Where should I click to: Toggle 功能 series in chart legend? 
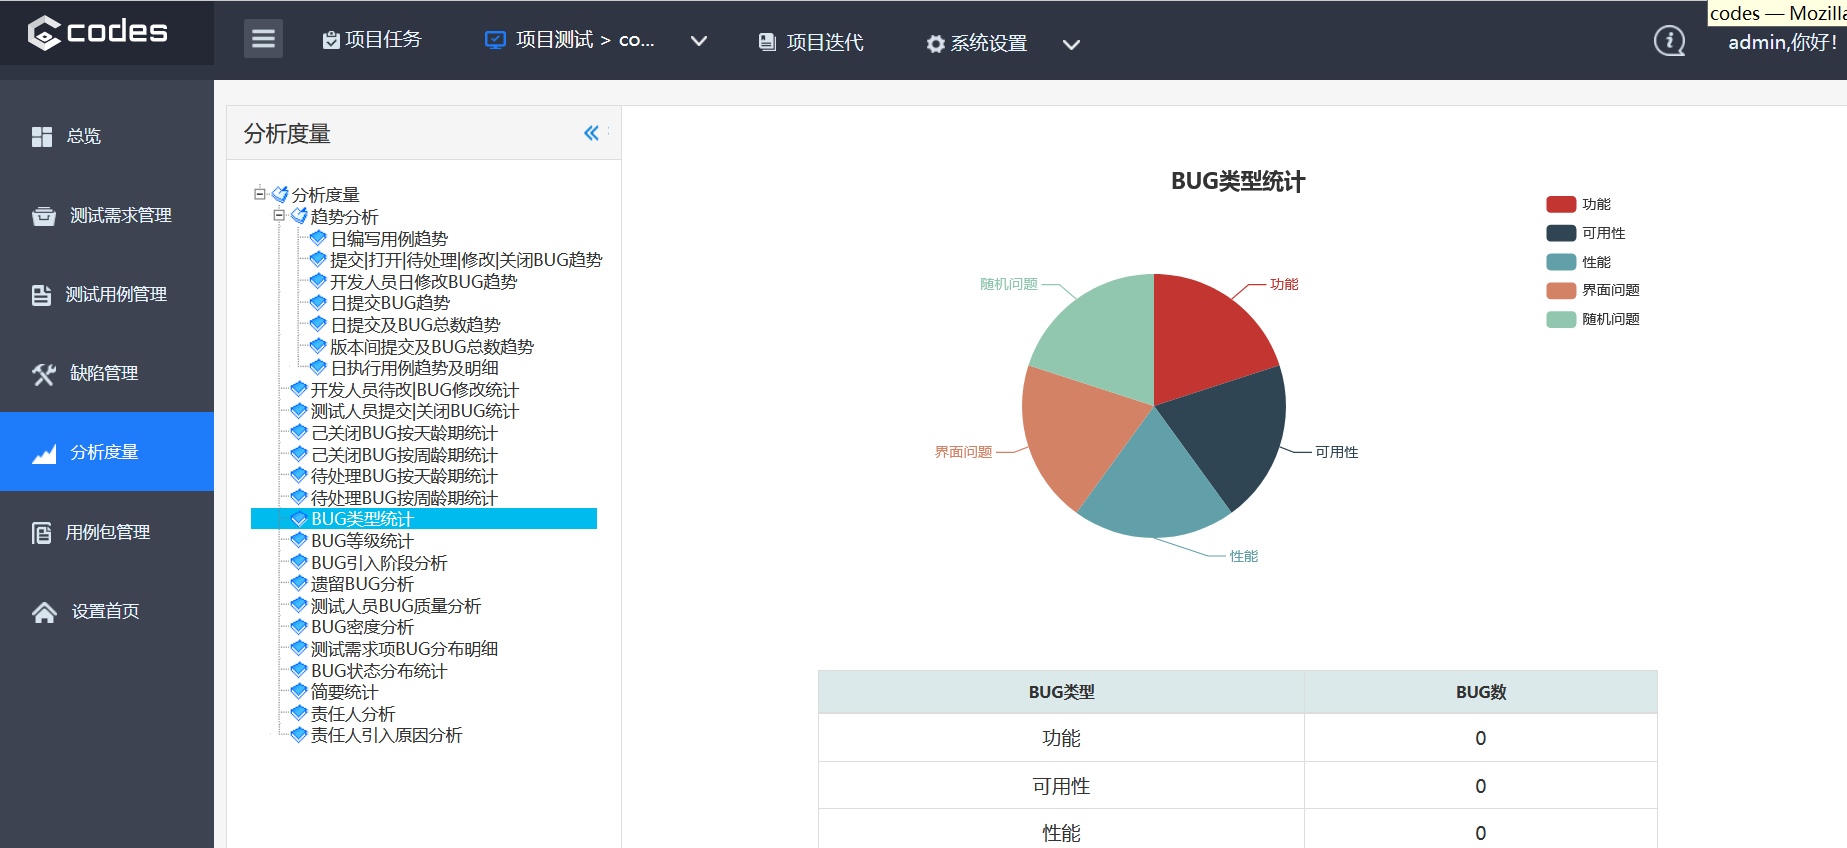click(x=1578, y=204)
